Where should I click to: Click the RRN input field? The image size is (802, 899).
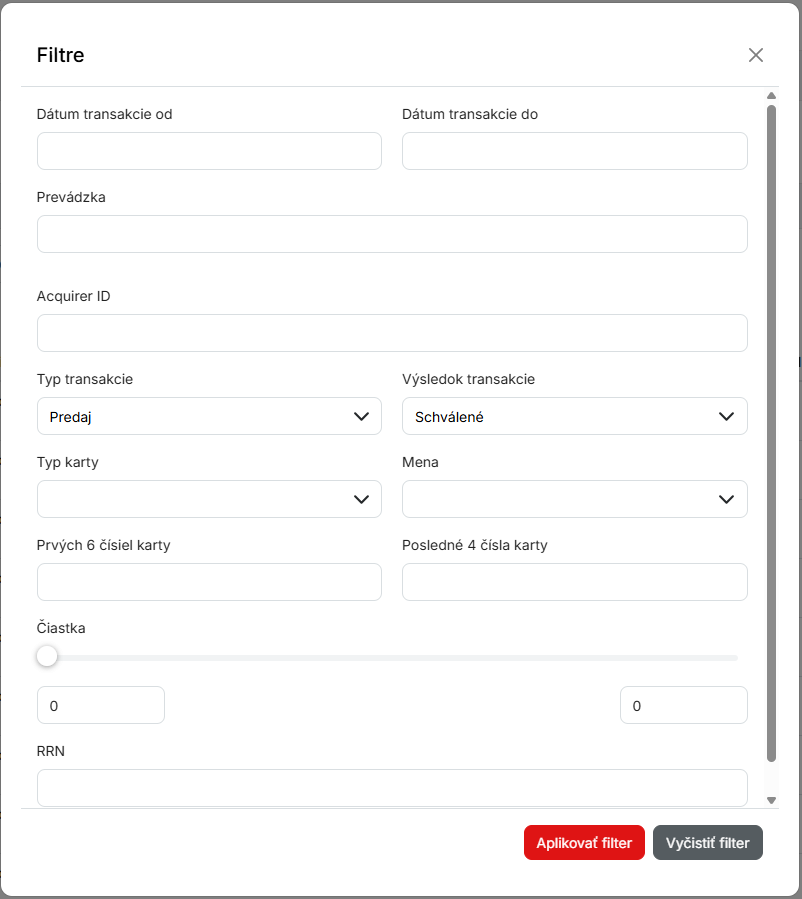[x=392, y=787]
